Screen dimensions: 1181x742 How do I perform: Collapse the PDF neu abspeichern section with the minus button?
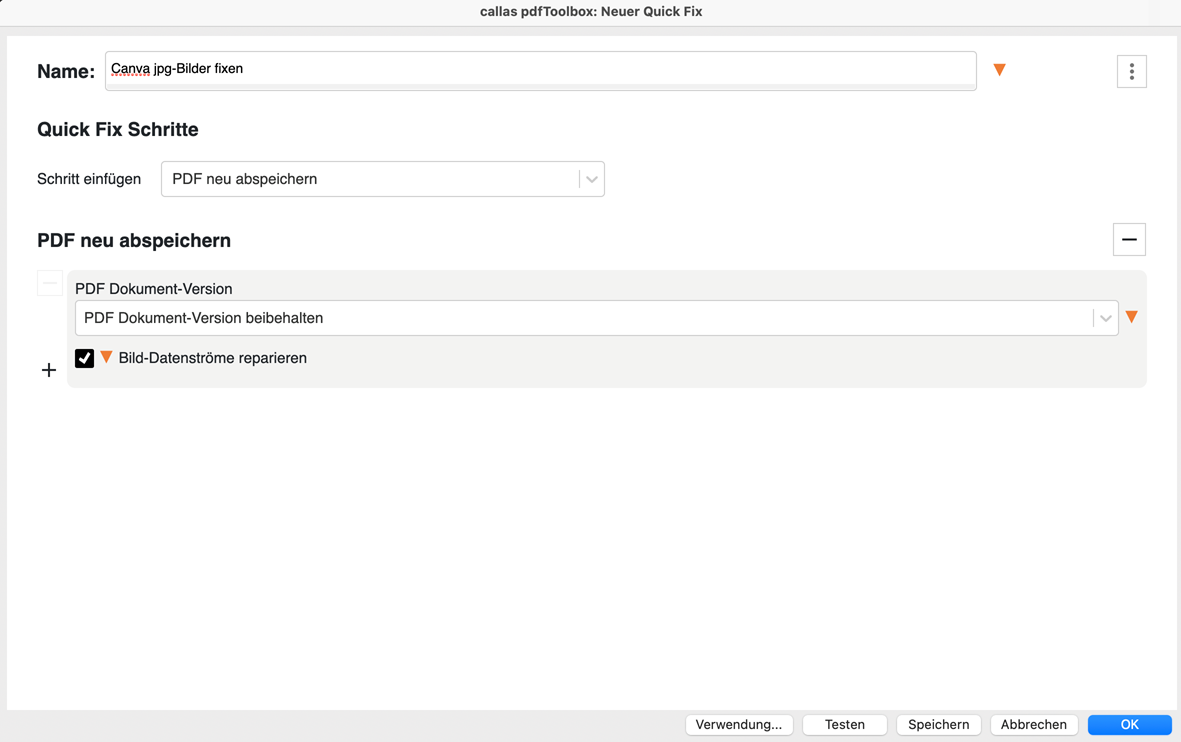point(1129,240)
